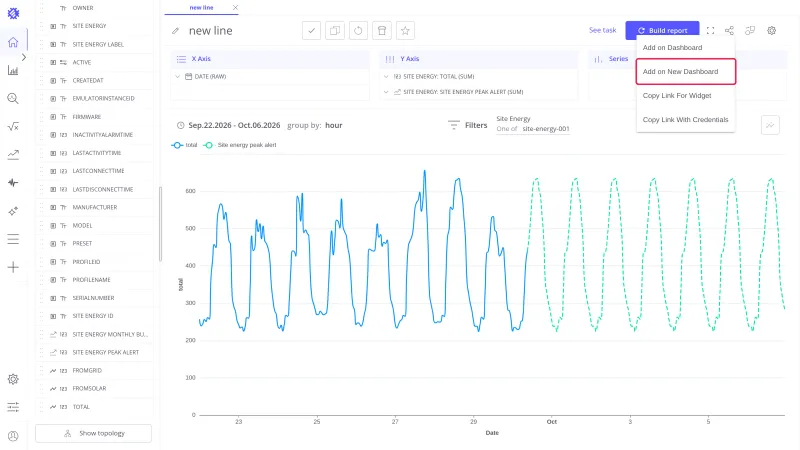Click the pencil rename icon beside title
The image size is (800, 450).
point(176,31)
